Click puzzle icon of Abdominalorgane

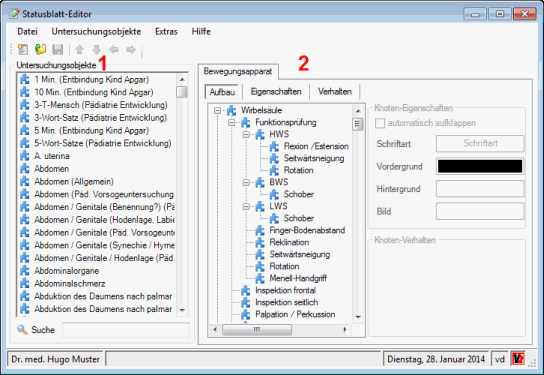[x=25, y=271]
